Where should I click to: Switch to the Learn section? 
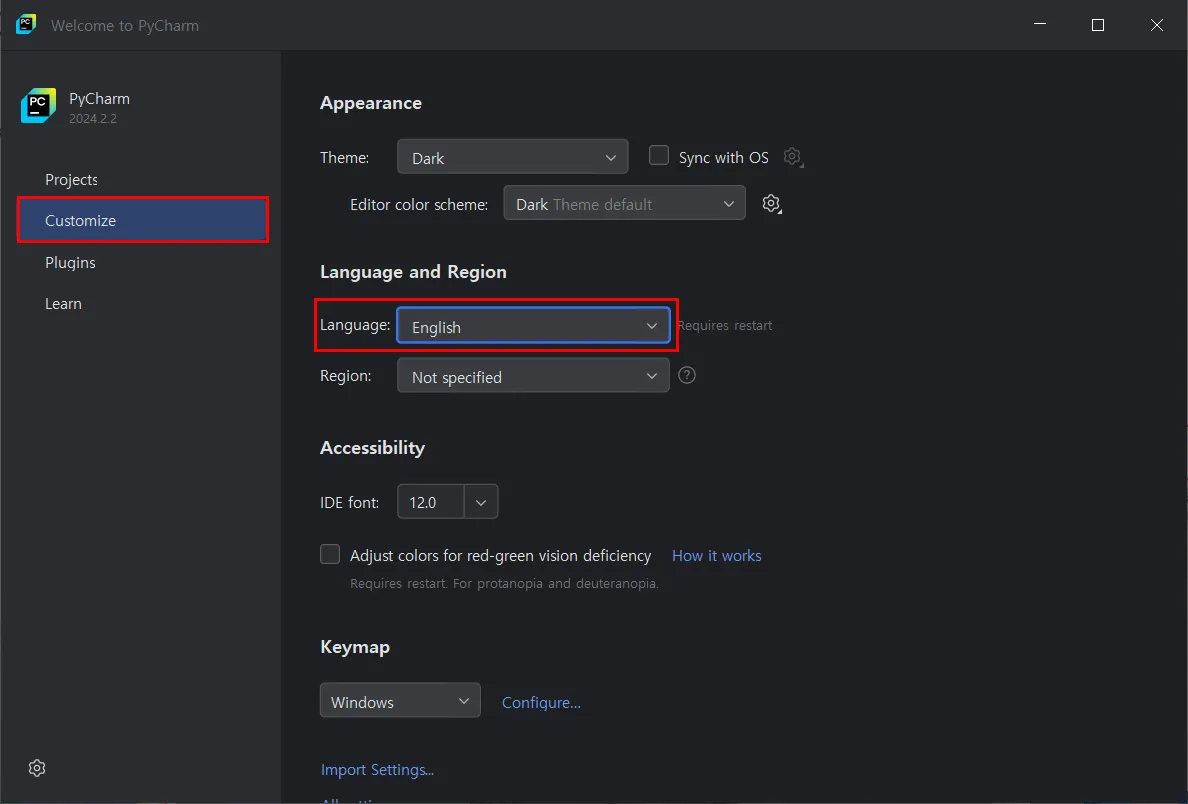point(63,304)
